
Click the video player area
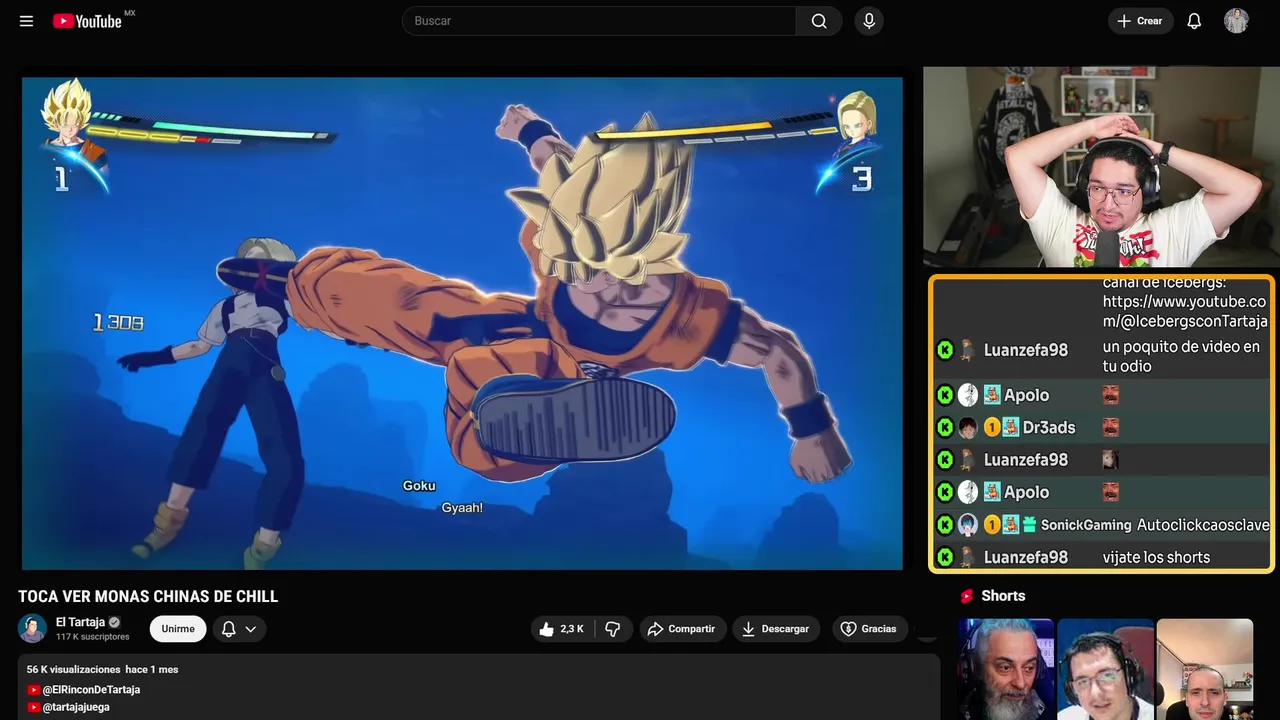pos(462,323)
